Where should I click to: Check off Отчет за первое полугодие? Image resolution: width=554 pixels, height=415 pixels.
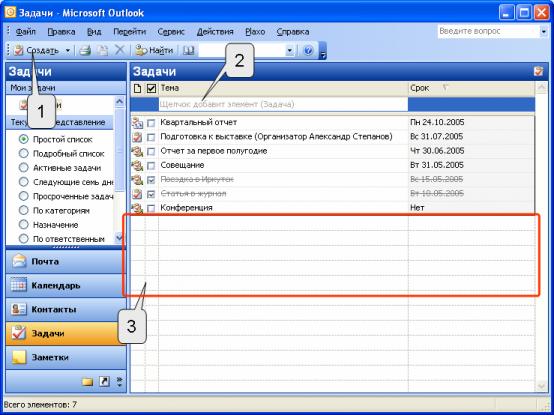[151, 152]
